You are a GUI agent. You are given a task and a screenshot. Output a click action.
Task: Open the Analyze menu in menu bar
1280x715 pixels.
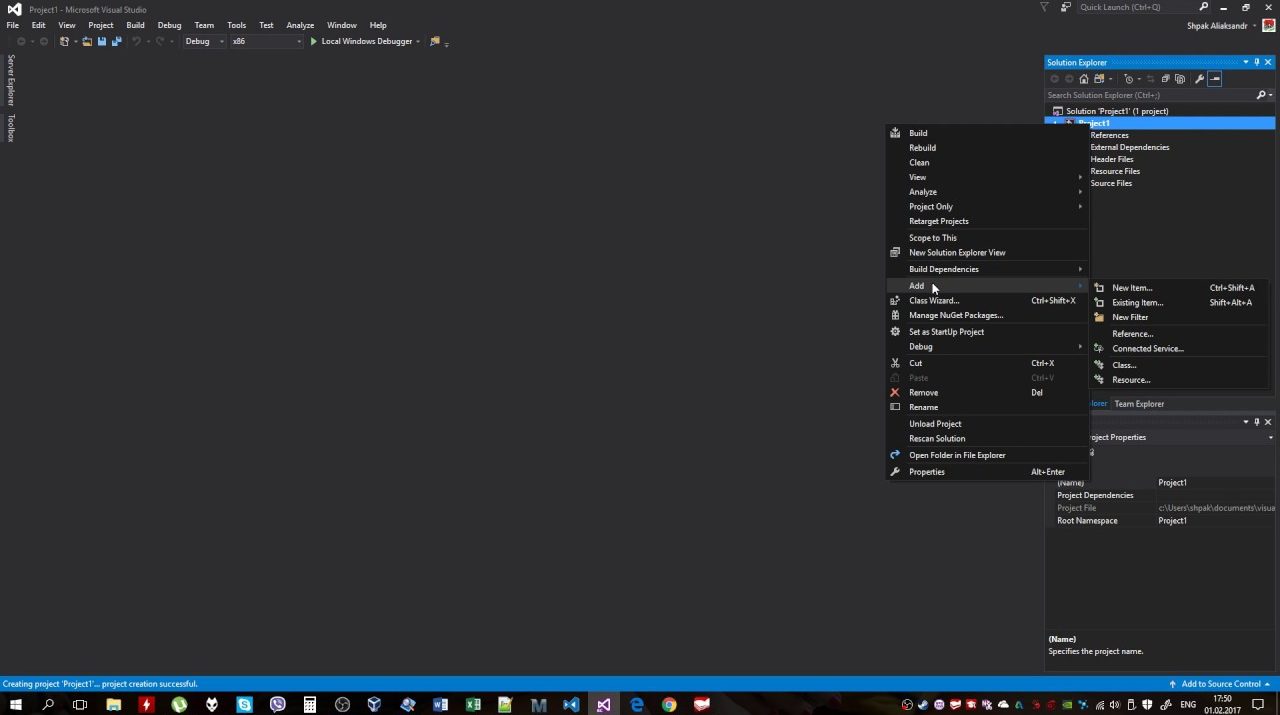300,25
